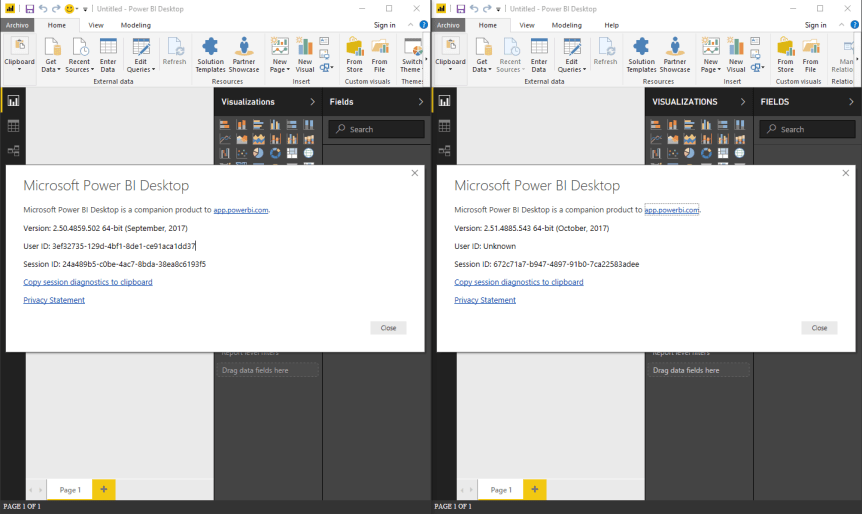The height and width of the screenshot is (514, 862).
Task: Click Switch Theme in left window
Action: 411,55
